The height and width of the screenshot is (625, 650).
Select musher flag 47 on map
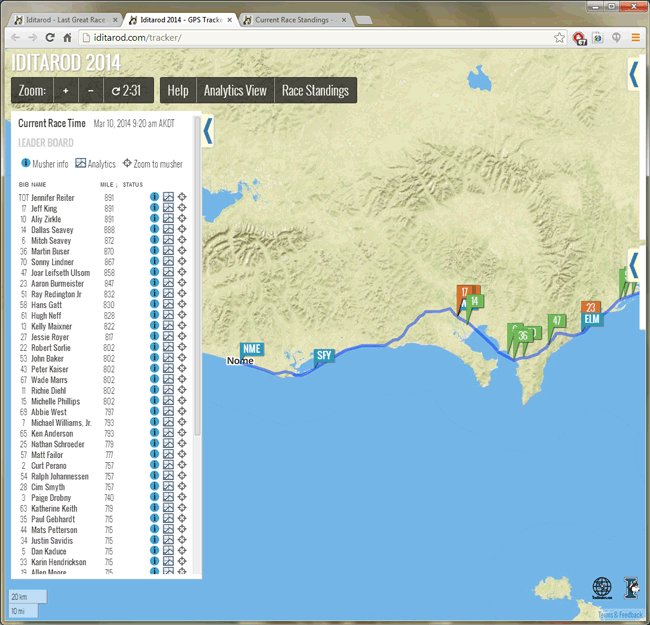click(x=557, y=320)
